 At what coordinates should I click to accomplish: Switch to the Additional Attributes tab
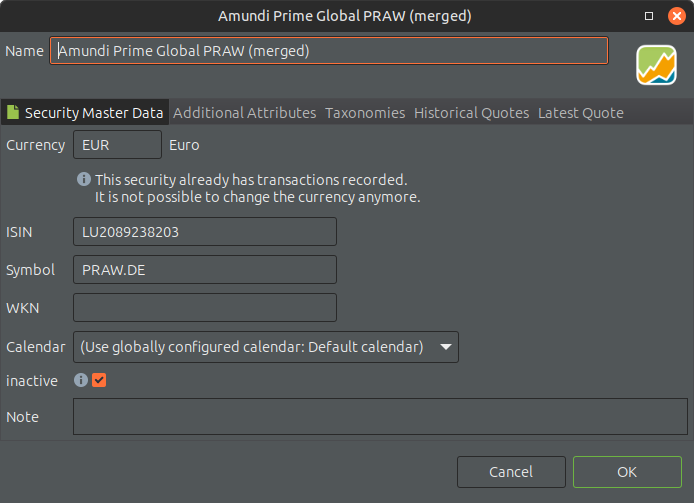pyautogui.click(x=244, y=113)
